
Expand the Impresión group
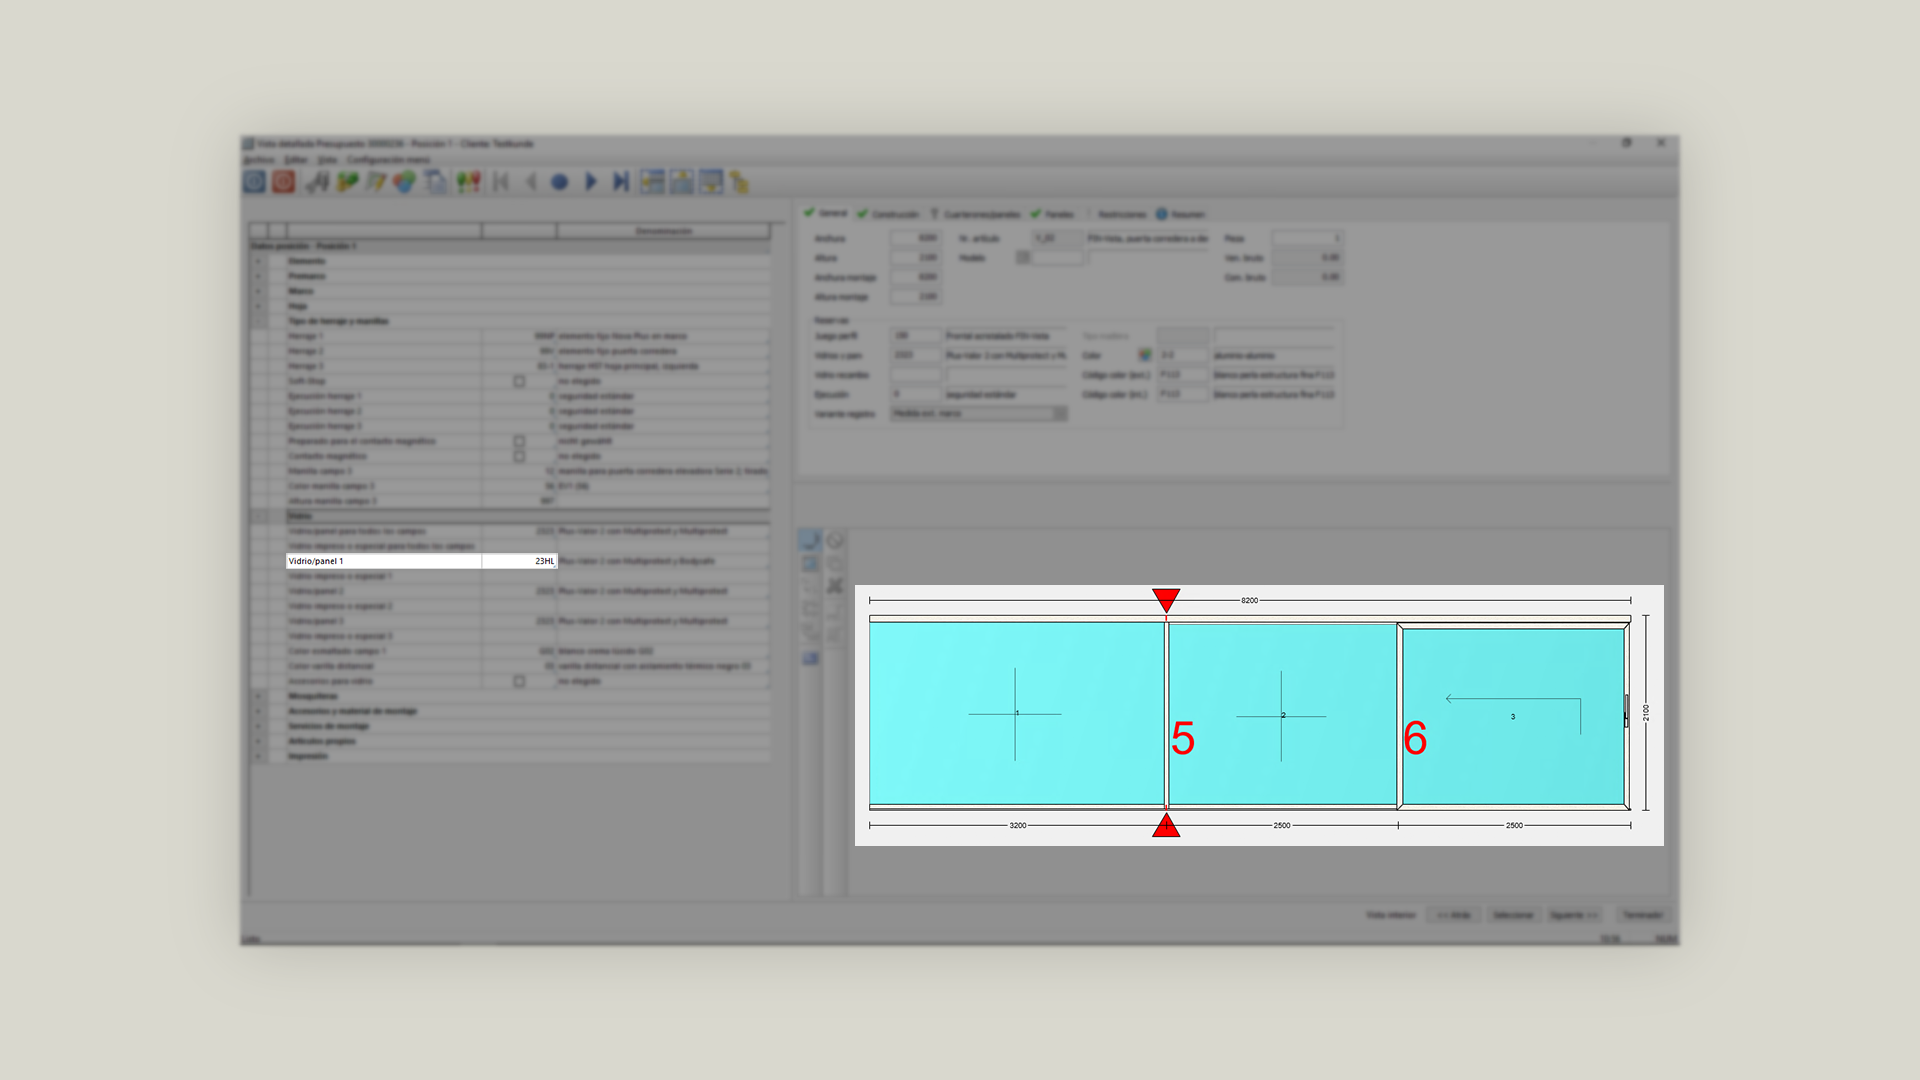pyautogui.click(x=258, y=756)
